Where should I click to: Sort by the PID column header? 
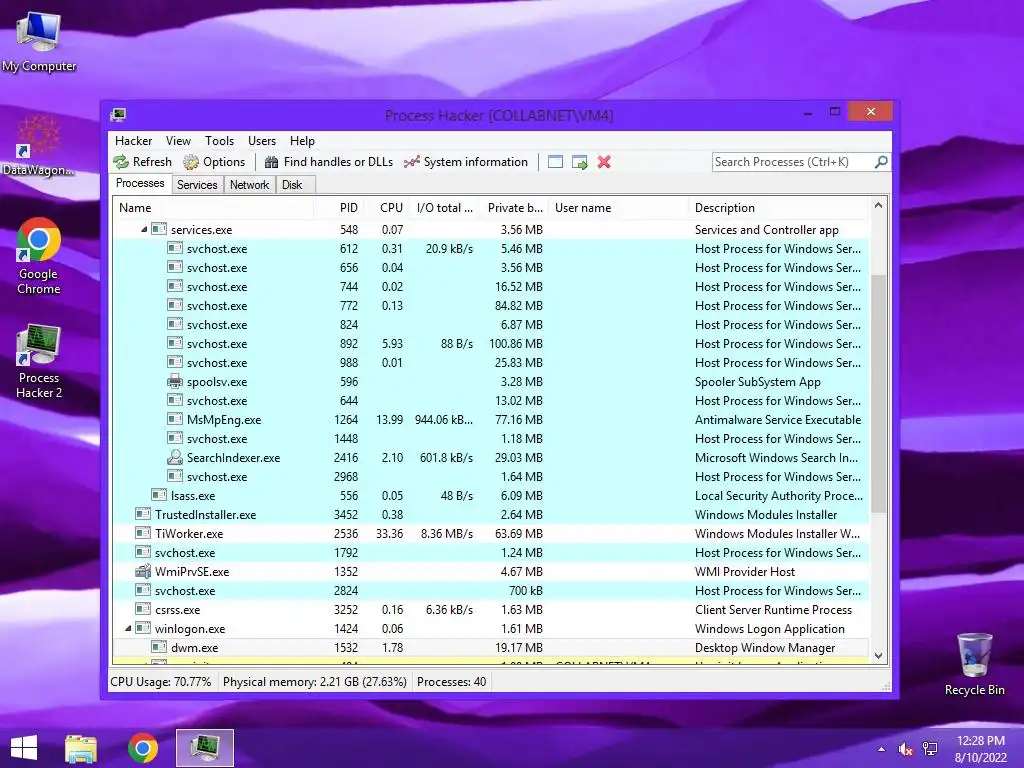339,208
